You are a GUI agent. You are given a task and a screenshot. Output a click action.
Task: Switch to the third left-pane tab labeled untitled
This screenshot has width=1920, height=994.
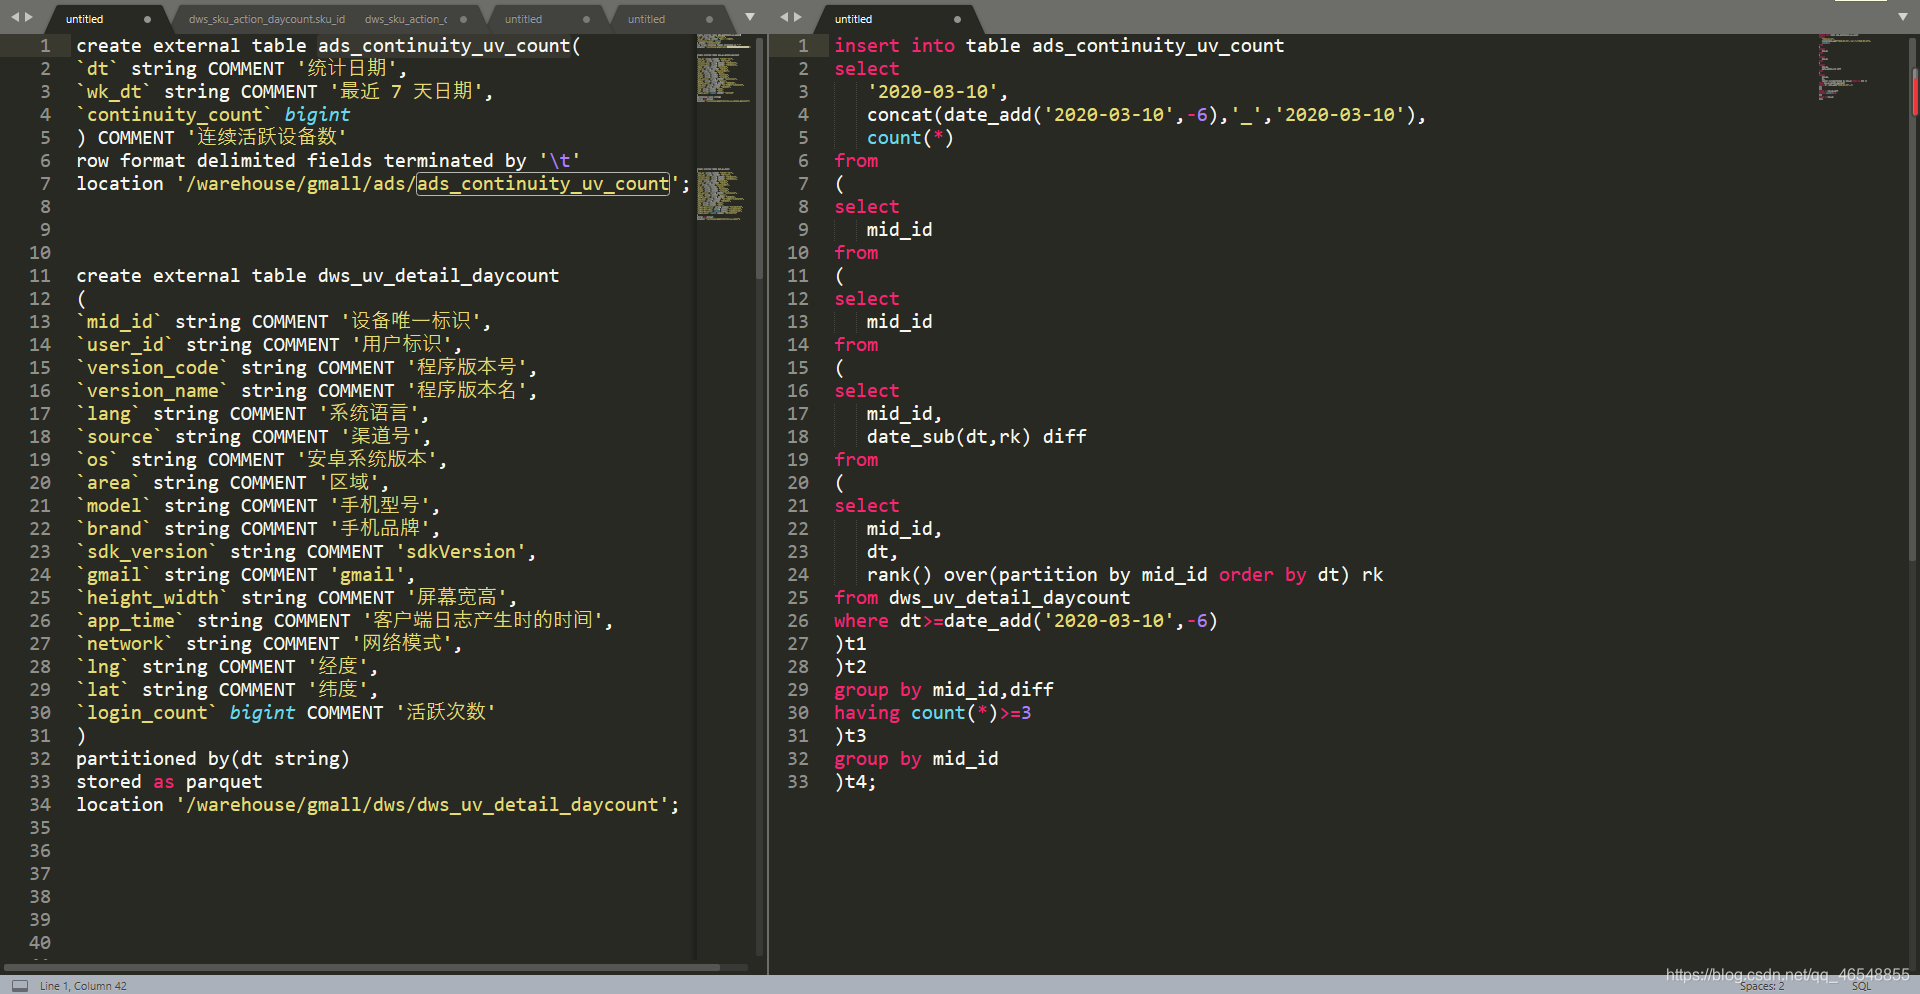coord(523,19)
